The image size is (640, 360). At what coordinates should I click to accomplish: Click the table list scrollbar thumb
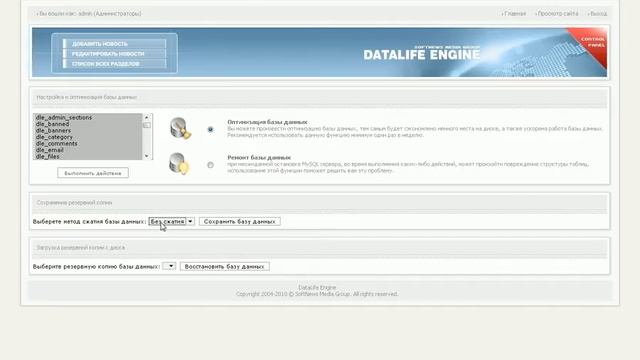pyautogui.click(x=147, y=125)
